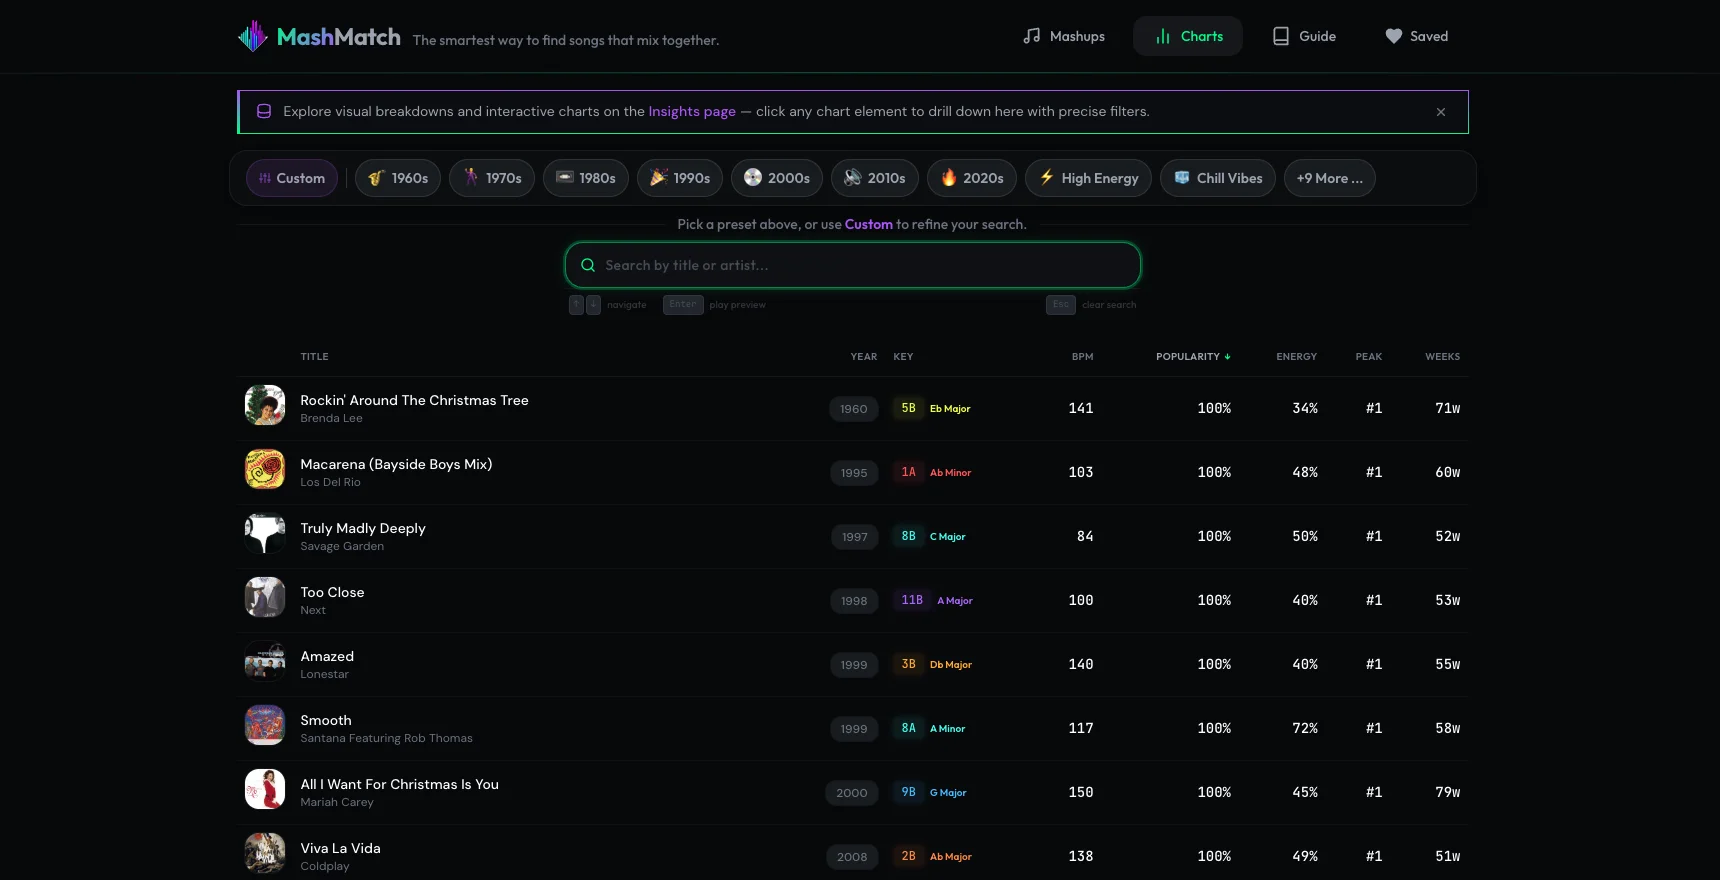
Task: Select the Chill Vibes preset
Action: (1218, 178)
